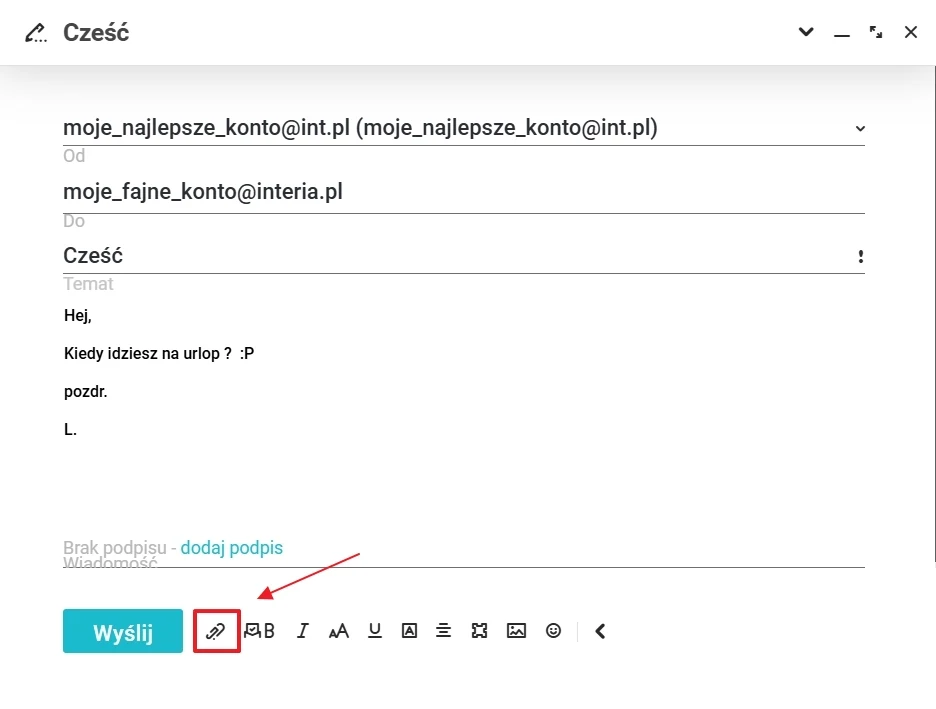Click the envelope checkmark icon beside Bold
936x709 pixels.
(x=253, y=630)
